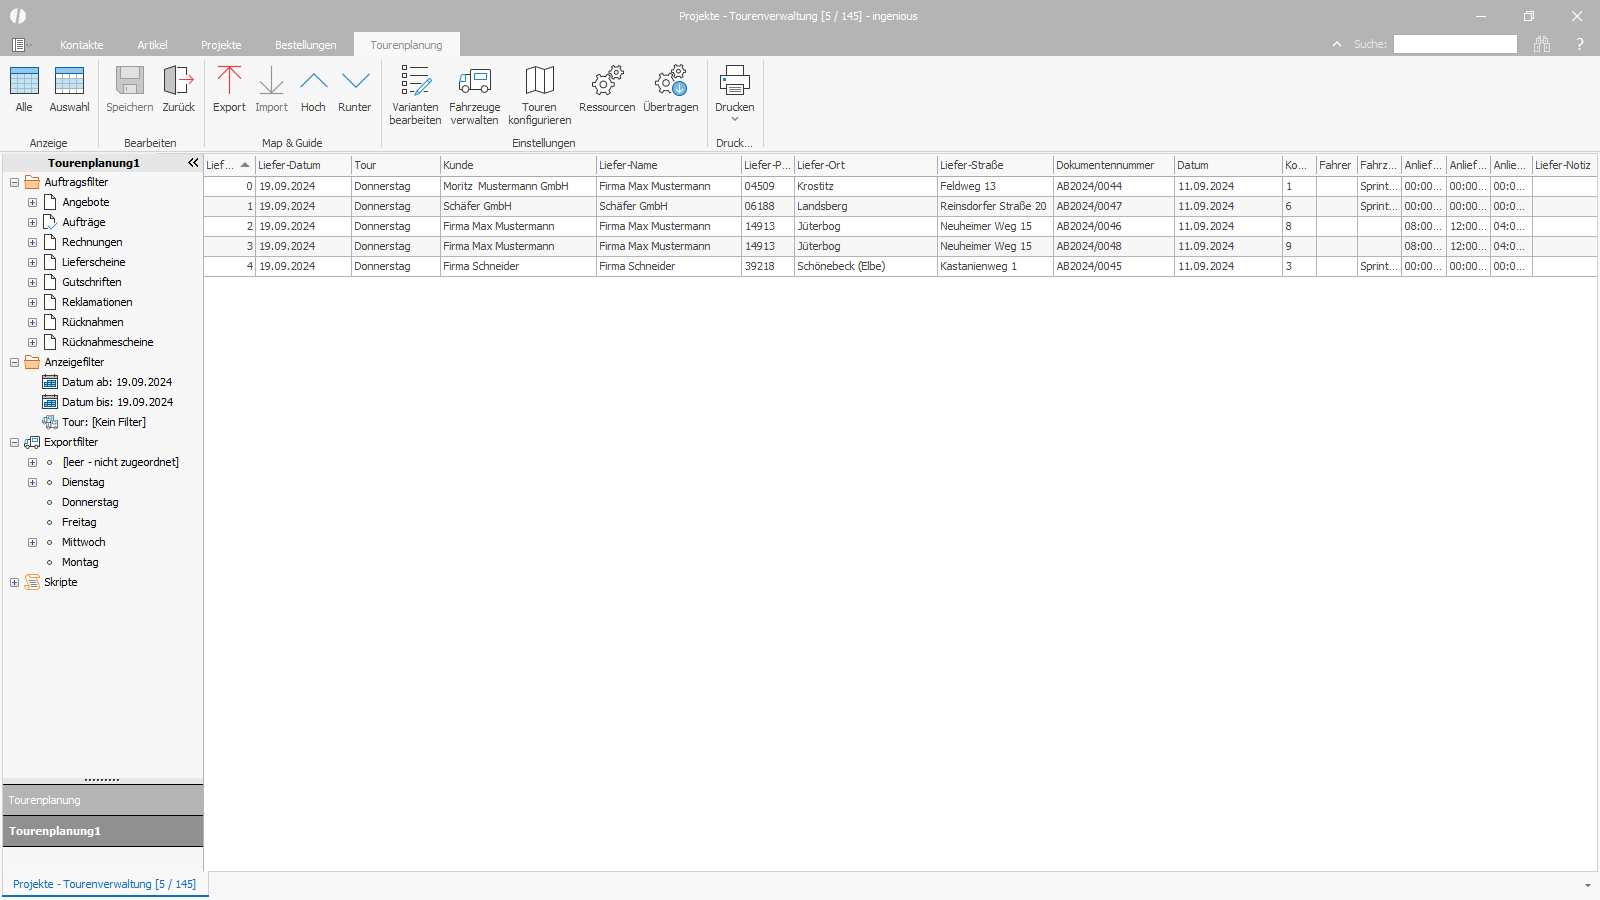The image size is (1600, 900).
Task: Click the ingenious logo icon
Action: click(x=18, y=16)
